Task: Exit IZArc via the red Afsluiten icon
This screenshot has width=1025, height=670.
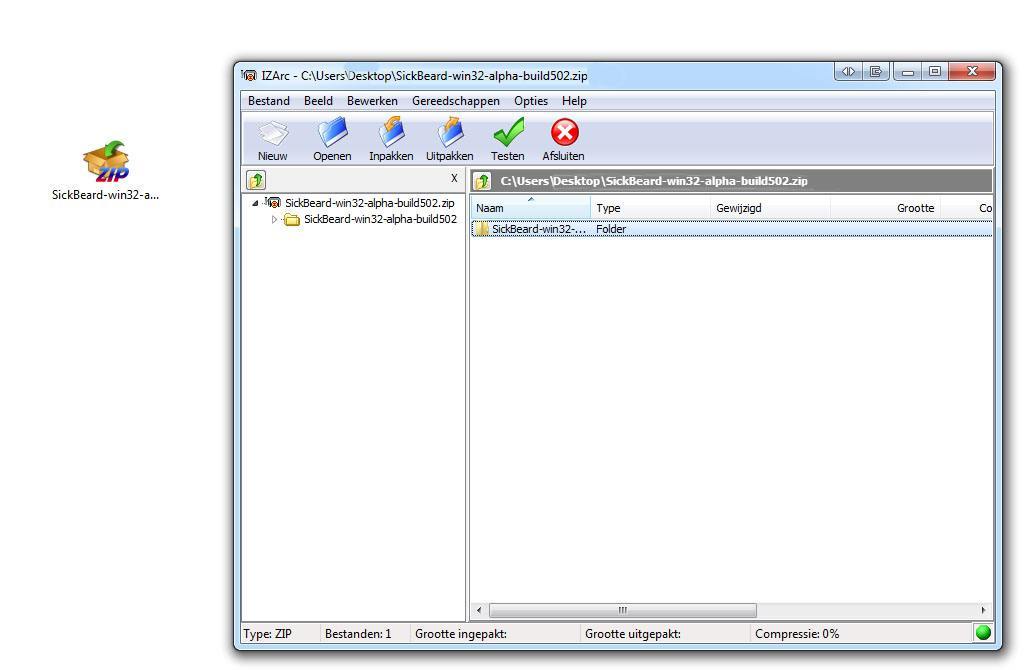Action: [x=564, y=132]
